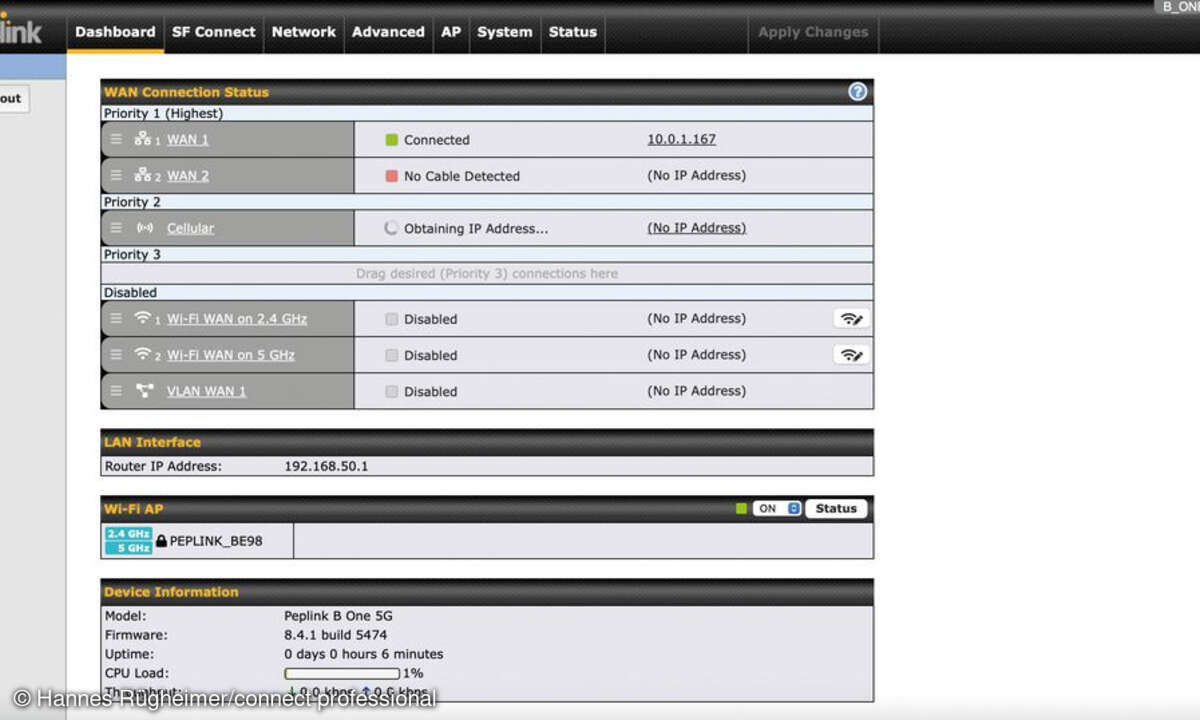Click the Cellular row drag handle icon

click(116, 228)
